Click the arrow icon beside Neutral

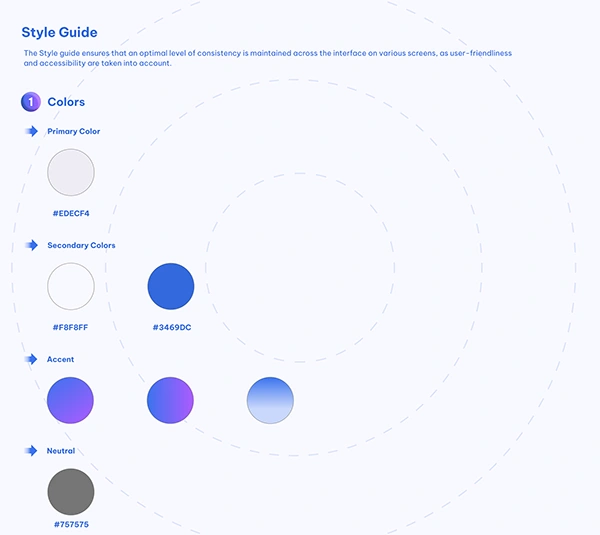(x=31, y=451)
